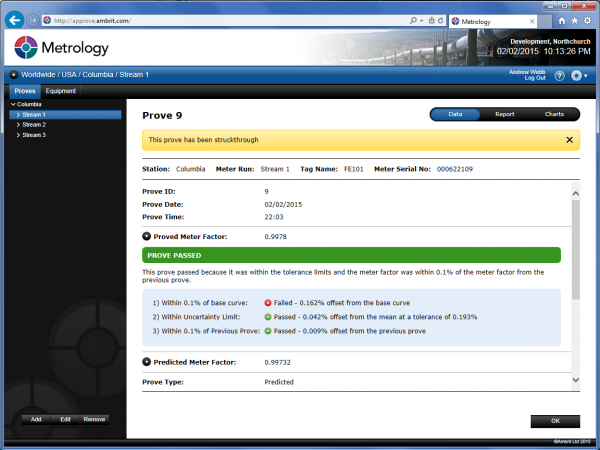
Task: Click the browser back arrow button
Action: [15, 20]
